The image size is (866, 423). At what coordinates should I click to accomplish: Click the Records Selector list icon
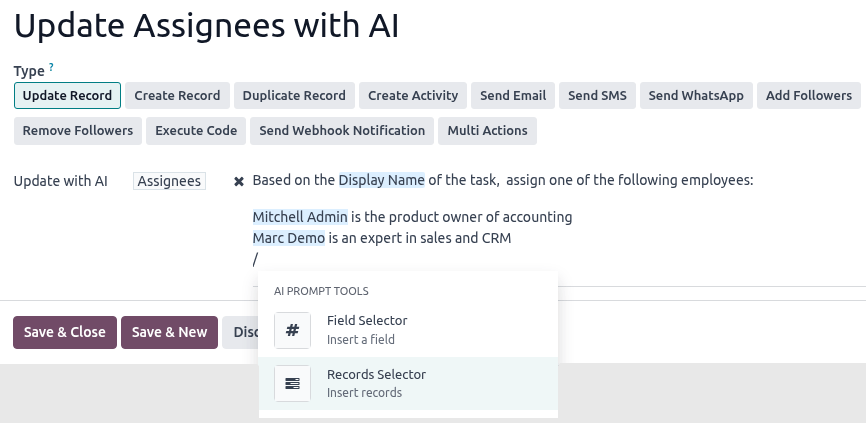coord(292,384)
